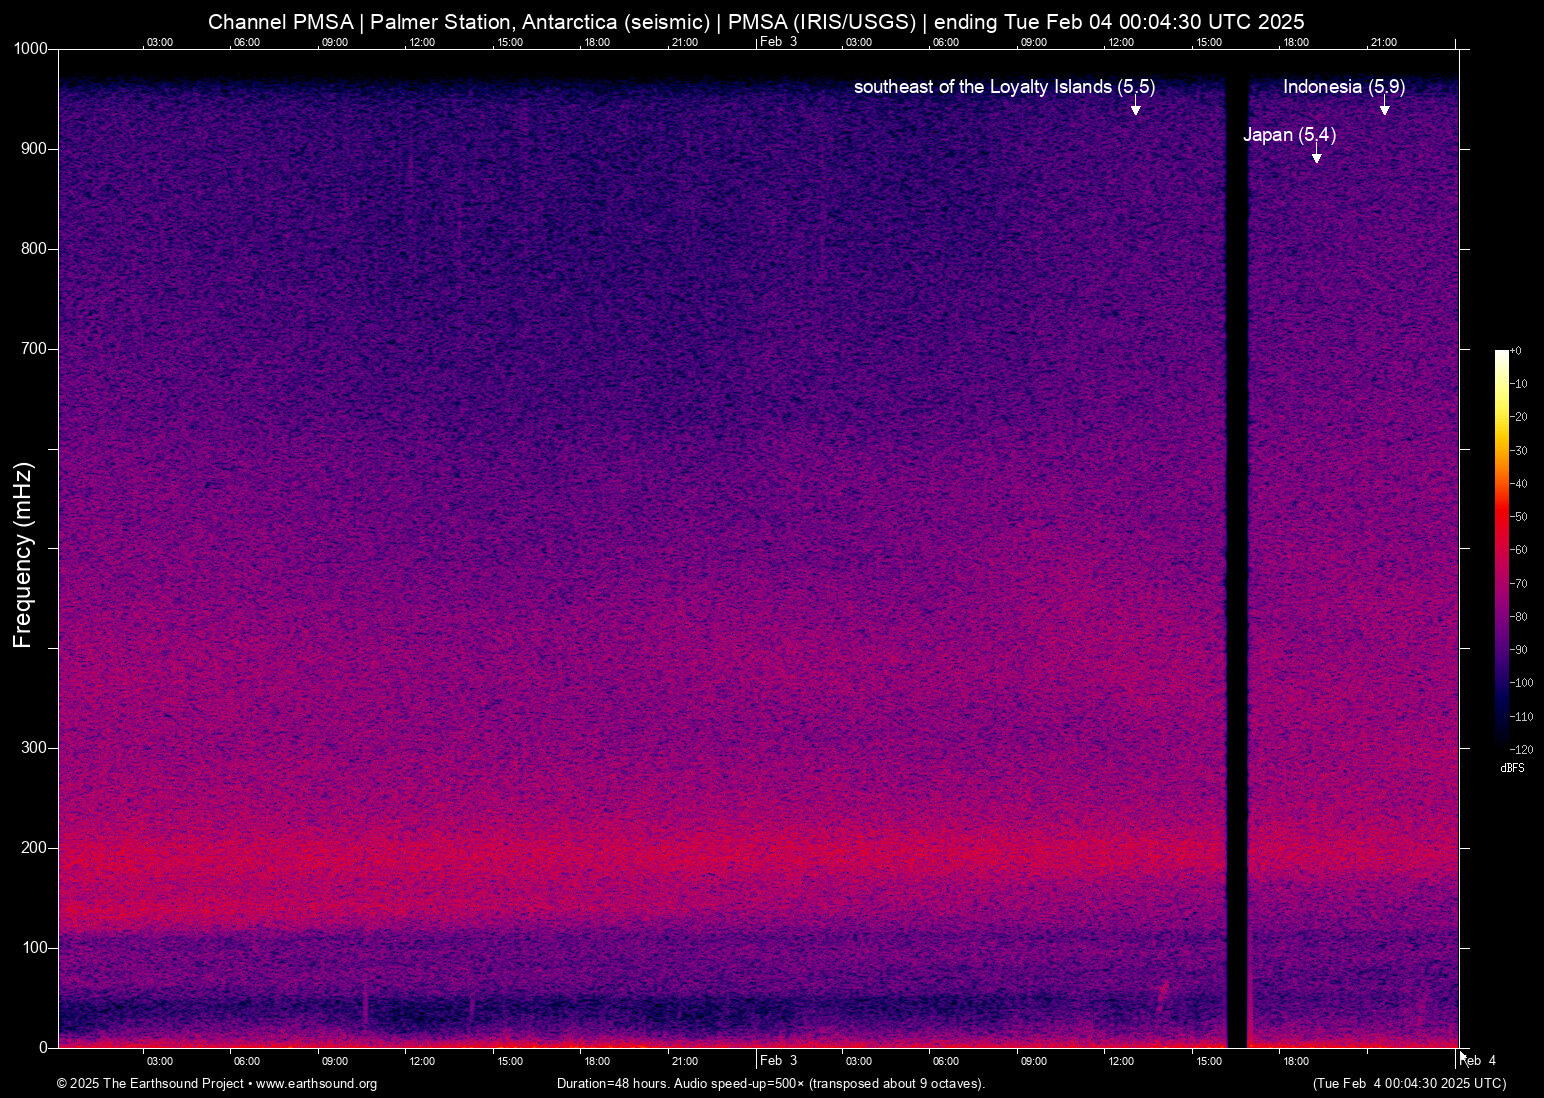Image resolution: width=1544 pixels, height=1098 pixels.
Task: Click the dBFS unit label under color scale
Action: click(1512, 768)
